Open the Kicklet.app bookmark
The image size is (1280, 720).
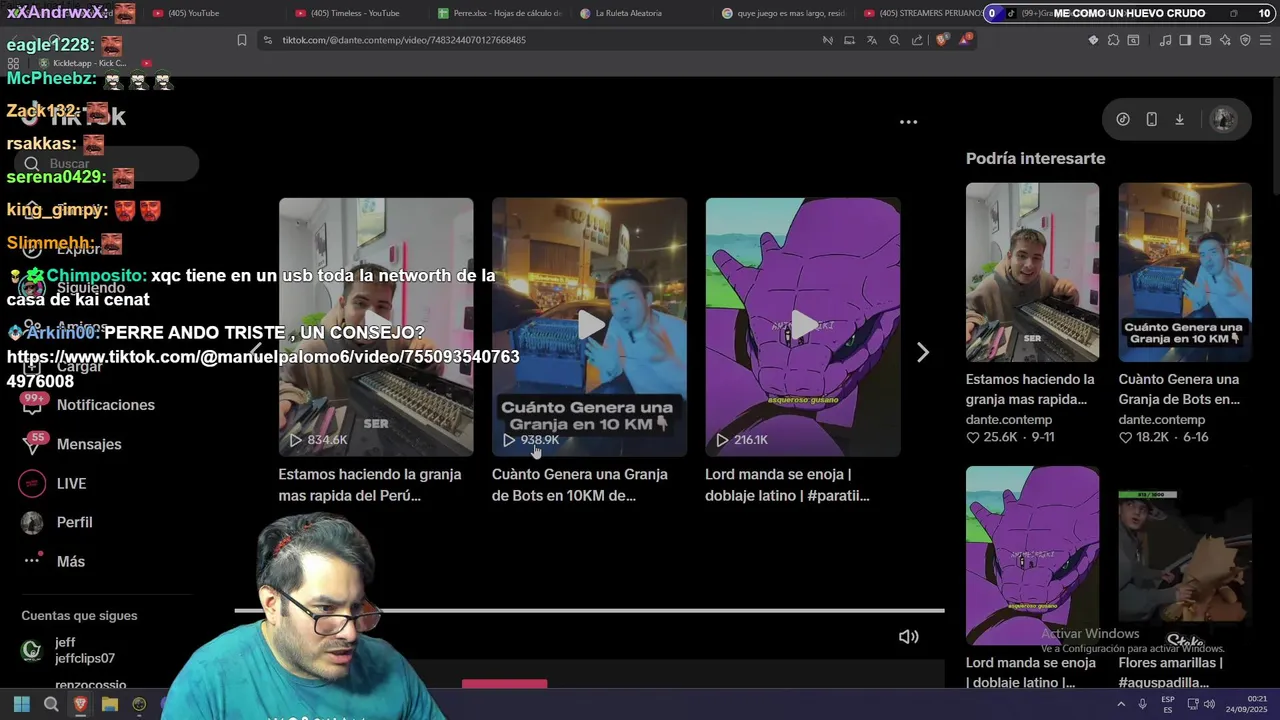82,63
